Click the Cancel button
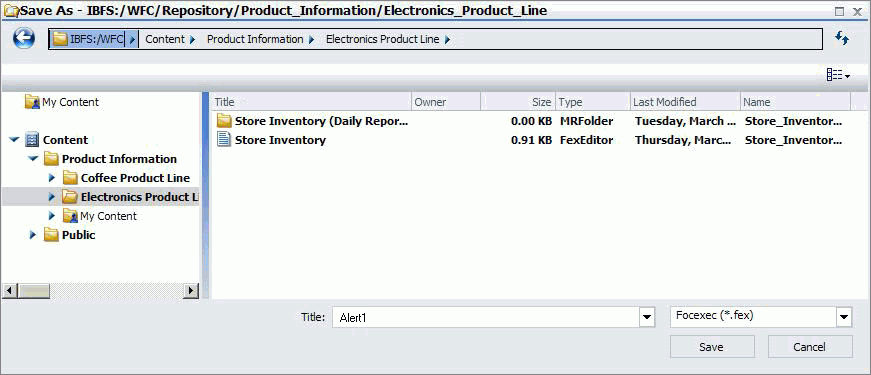Screen dimensions: 871x375 [810, 347]
